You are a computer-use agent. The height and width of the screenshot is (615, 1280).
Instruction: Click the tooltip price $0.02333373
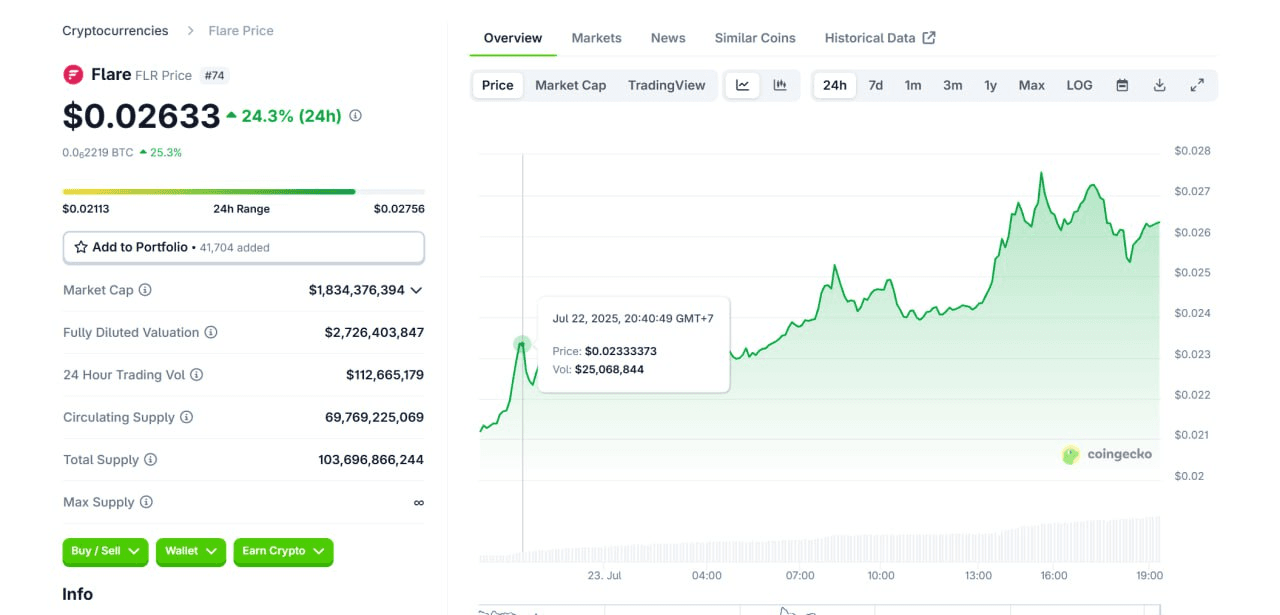621,351
